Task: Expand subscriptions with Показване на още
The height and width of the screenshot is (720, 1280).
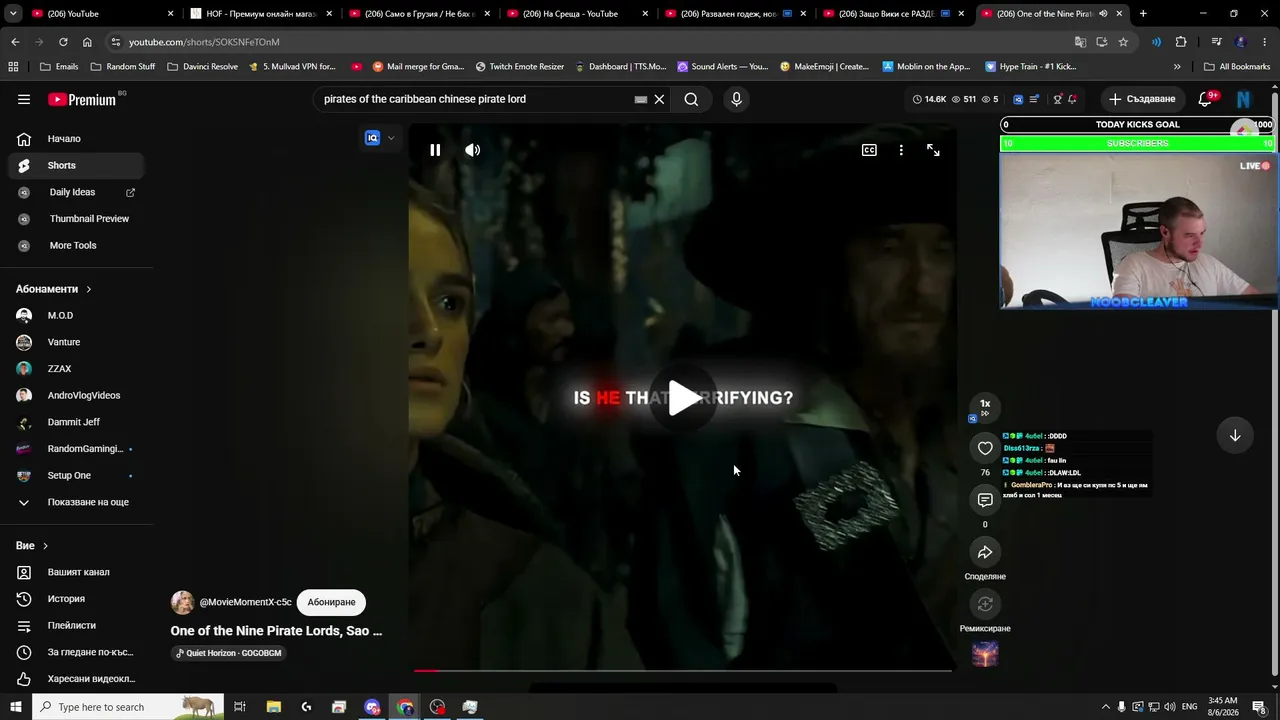Action: pyautogui.click(x=76, y=502)
